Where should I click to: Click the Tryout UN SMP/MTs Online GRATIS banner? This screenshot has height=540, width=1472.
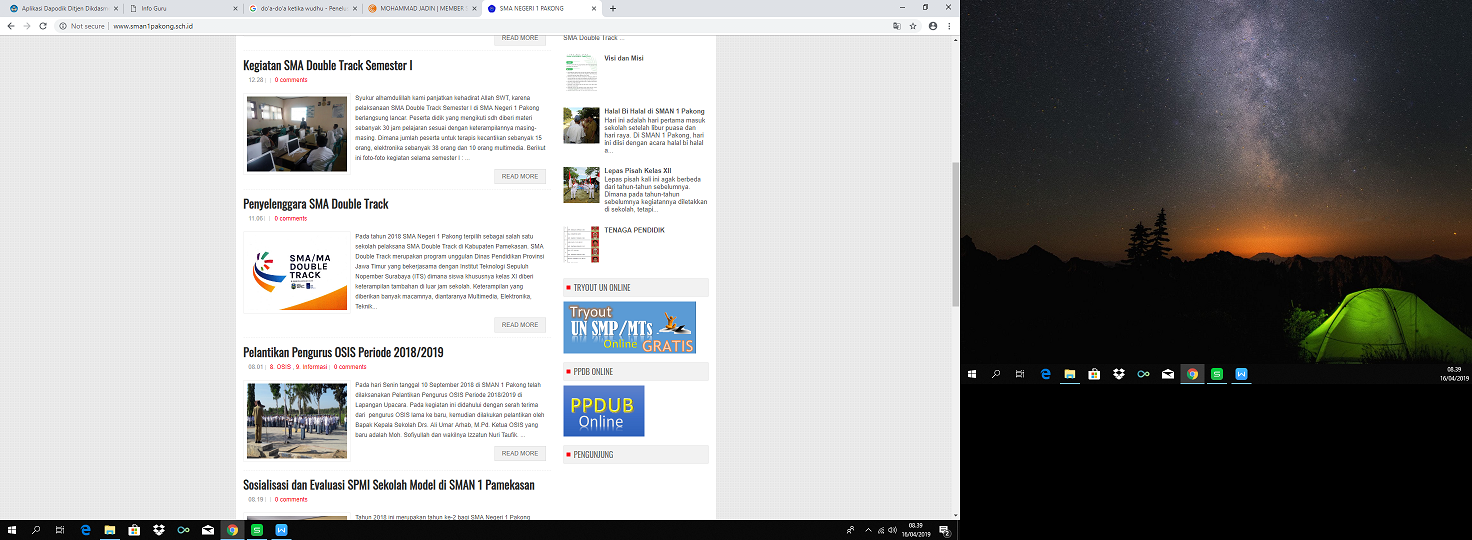629,327
